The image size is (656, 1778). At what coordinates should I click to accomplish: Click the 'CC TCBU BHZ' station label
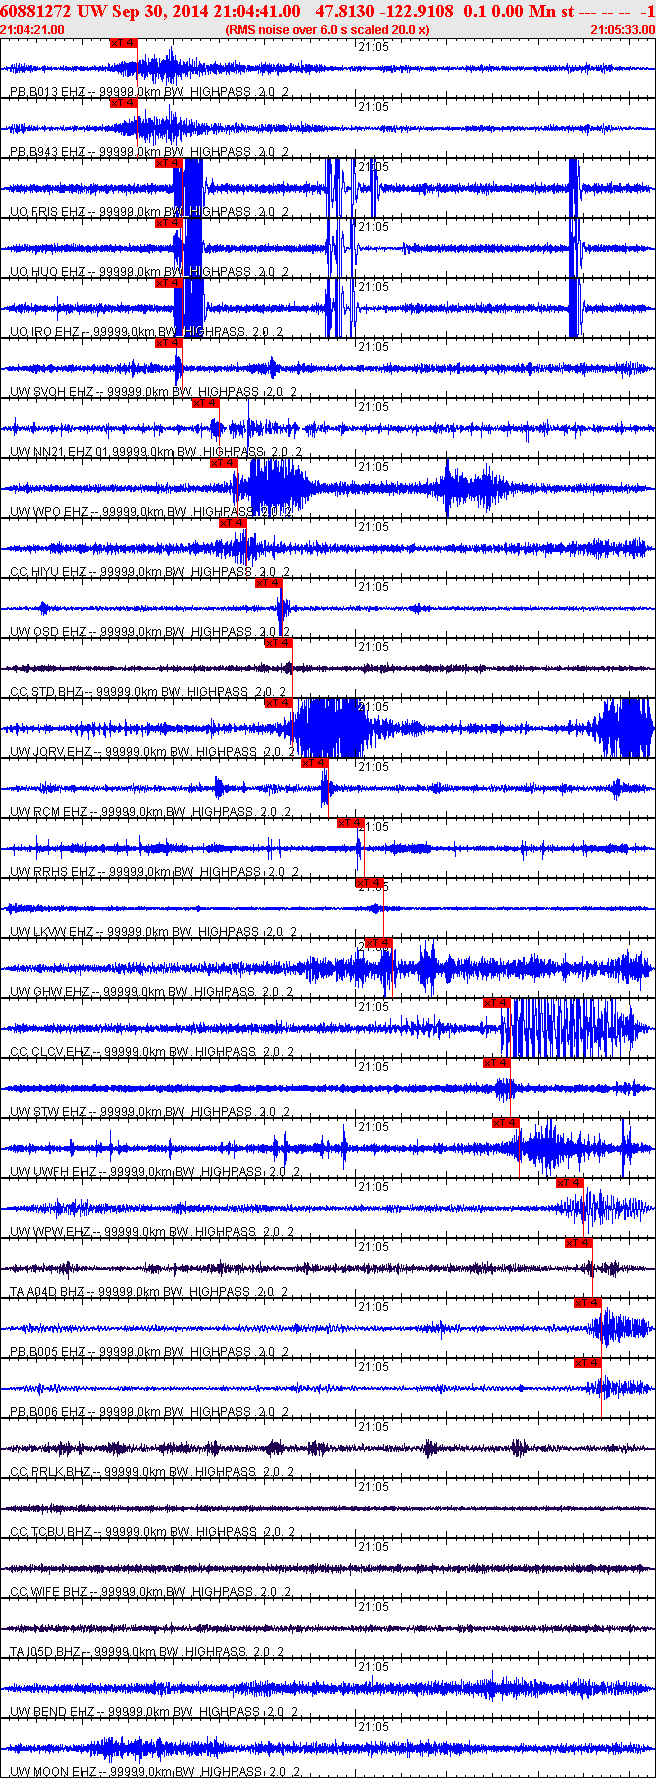point(50,1532)
